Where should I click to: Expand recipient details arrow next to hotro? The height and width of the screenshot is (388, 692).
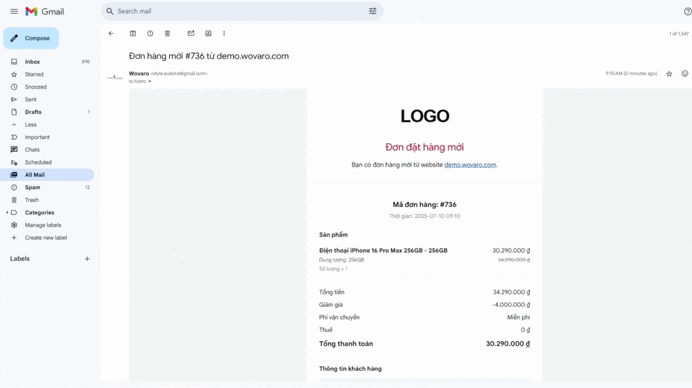pos(150,81)
